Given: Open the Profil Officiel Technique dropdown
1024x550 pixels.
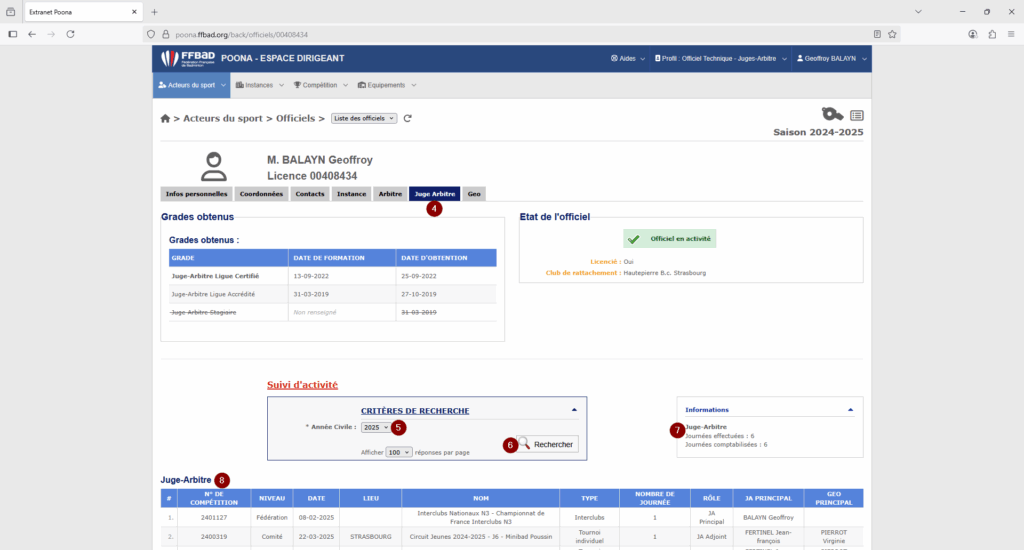Looking at the screenshot, I should click(720, 58).
